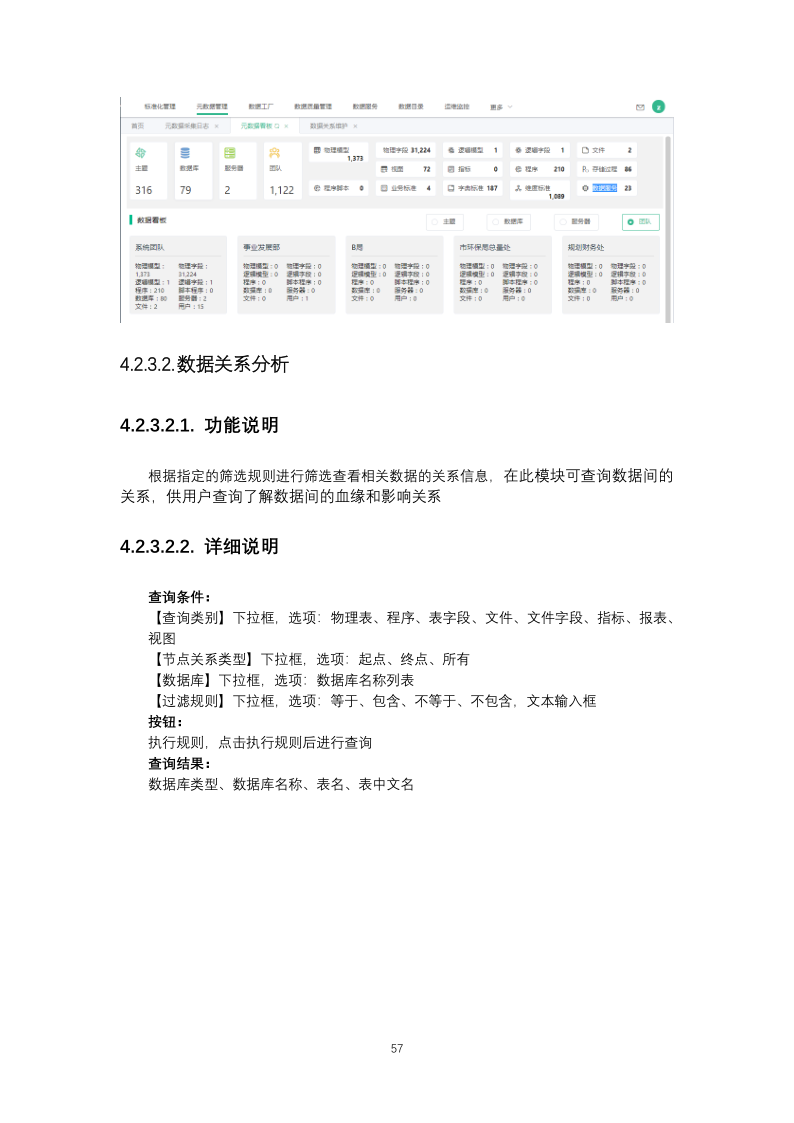Open the 元数据管理 menu
The width and height of the screenshot is (794, 1123).
212,106
